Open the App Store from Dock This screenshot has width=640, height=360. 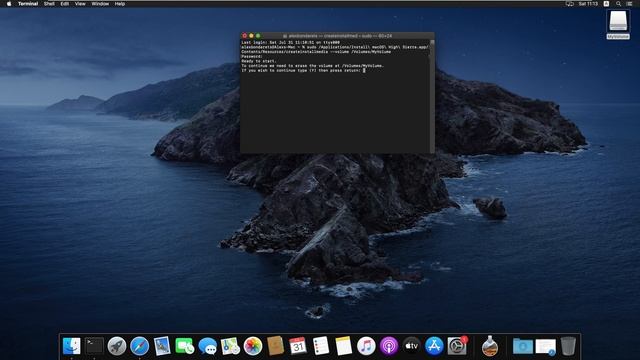tap(434, 346)
